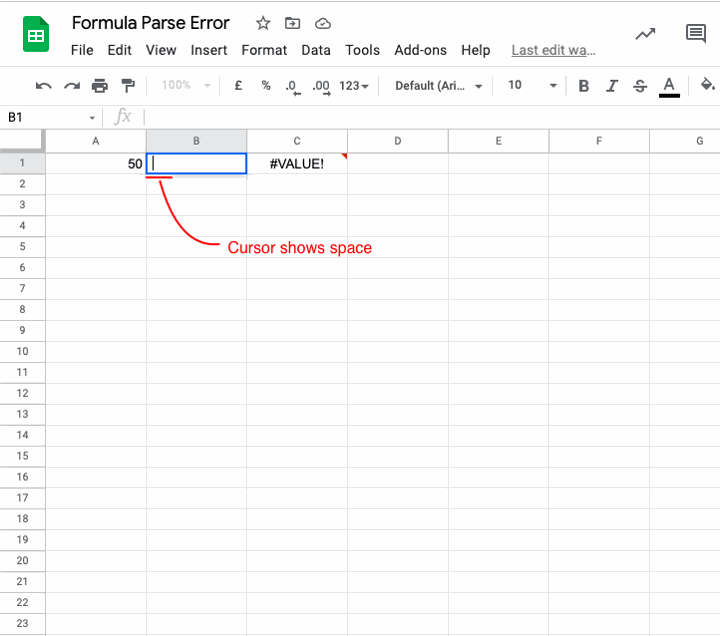720x636 pixels.
Task: Open the Data menu
Action: [x=316, y=50]
